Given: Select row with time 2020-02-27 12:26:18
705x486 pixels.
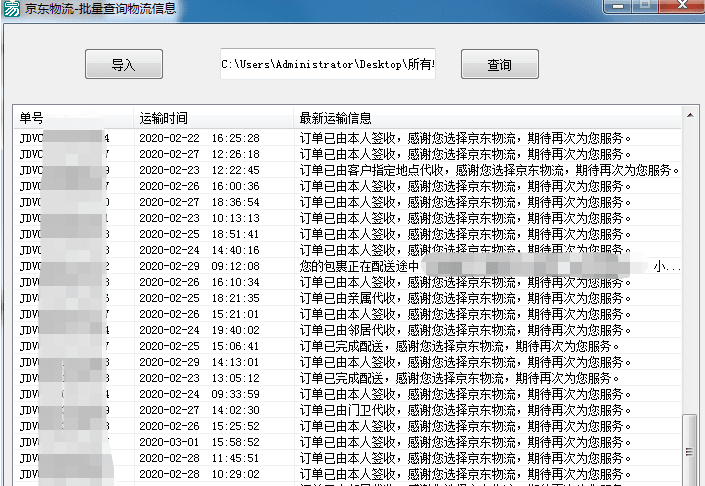Looking at the screenshot, I should [348, 154].
